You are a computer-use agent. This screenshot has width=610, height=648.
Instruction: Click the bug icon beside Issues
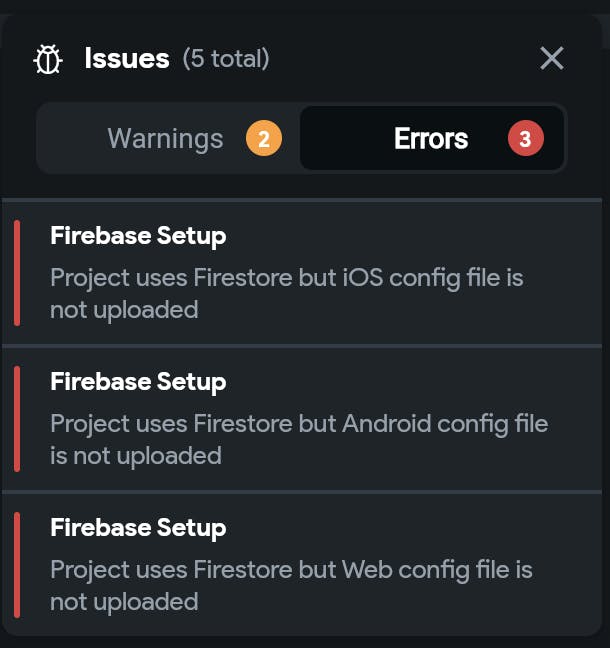click(x=48, y=59)
